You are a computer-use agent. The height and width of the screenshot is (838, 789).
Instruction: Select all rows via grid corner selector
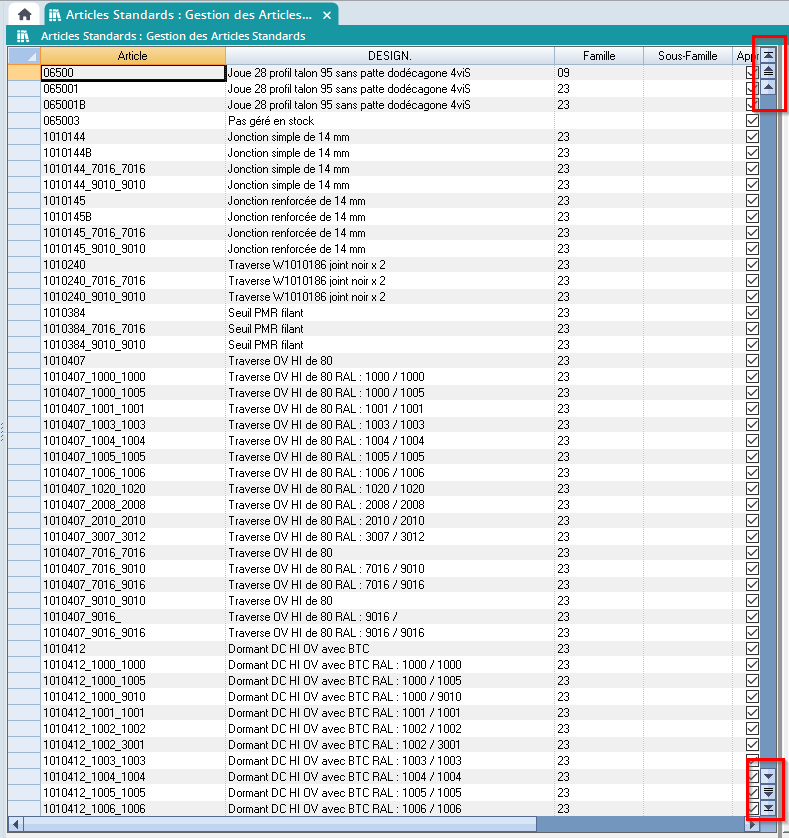(x=23, y=56)
